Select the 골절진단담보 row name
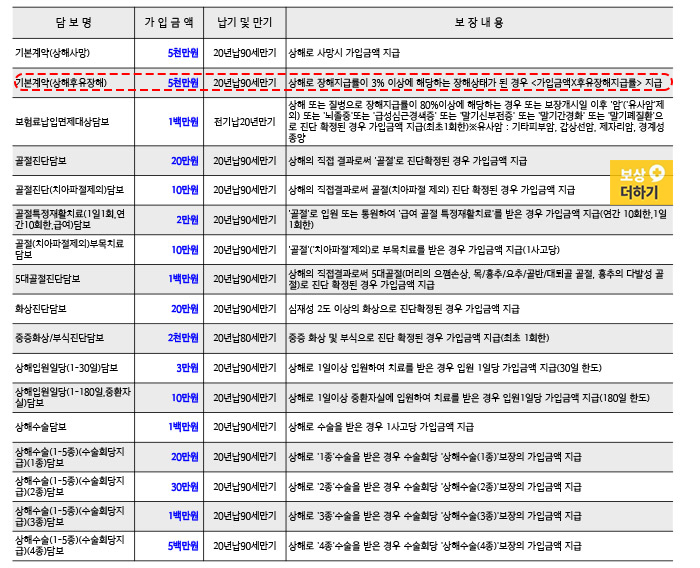The width and height of the screenshot is (700, 568). (44, 161)
